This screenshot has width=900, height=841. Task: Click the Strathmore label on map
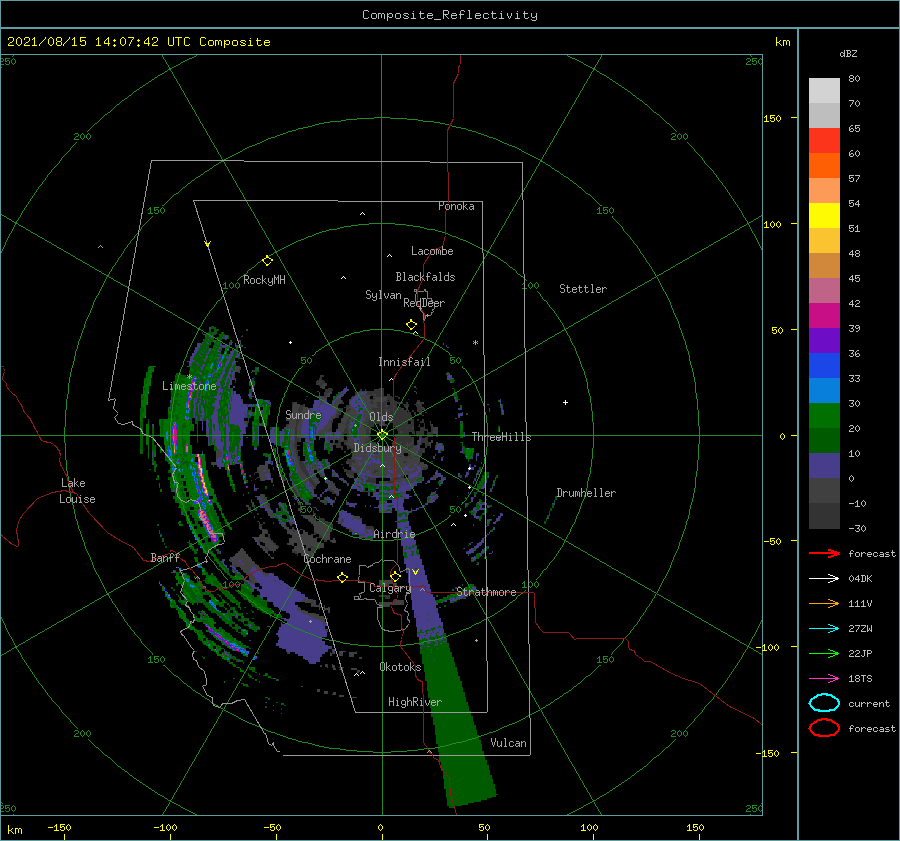click(x=486, y=592)
